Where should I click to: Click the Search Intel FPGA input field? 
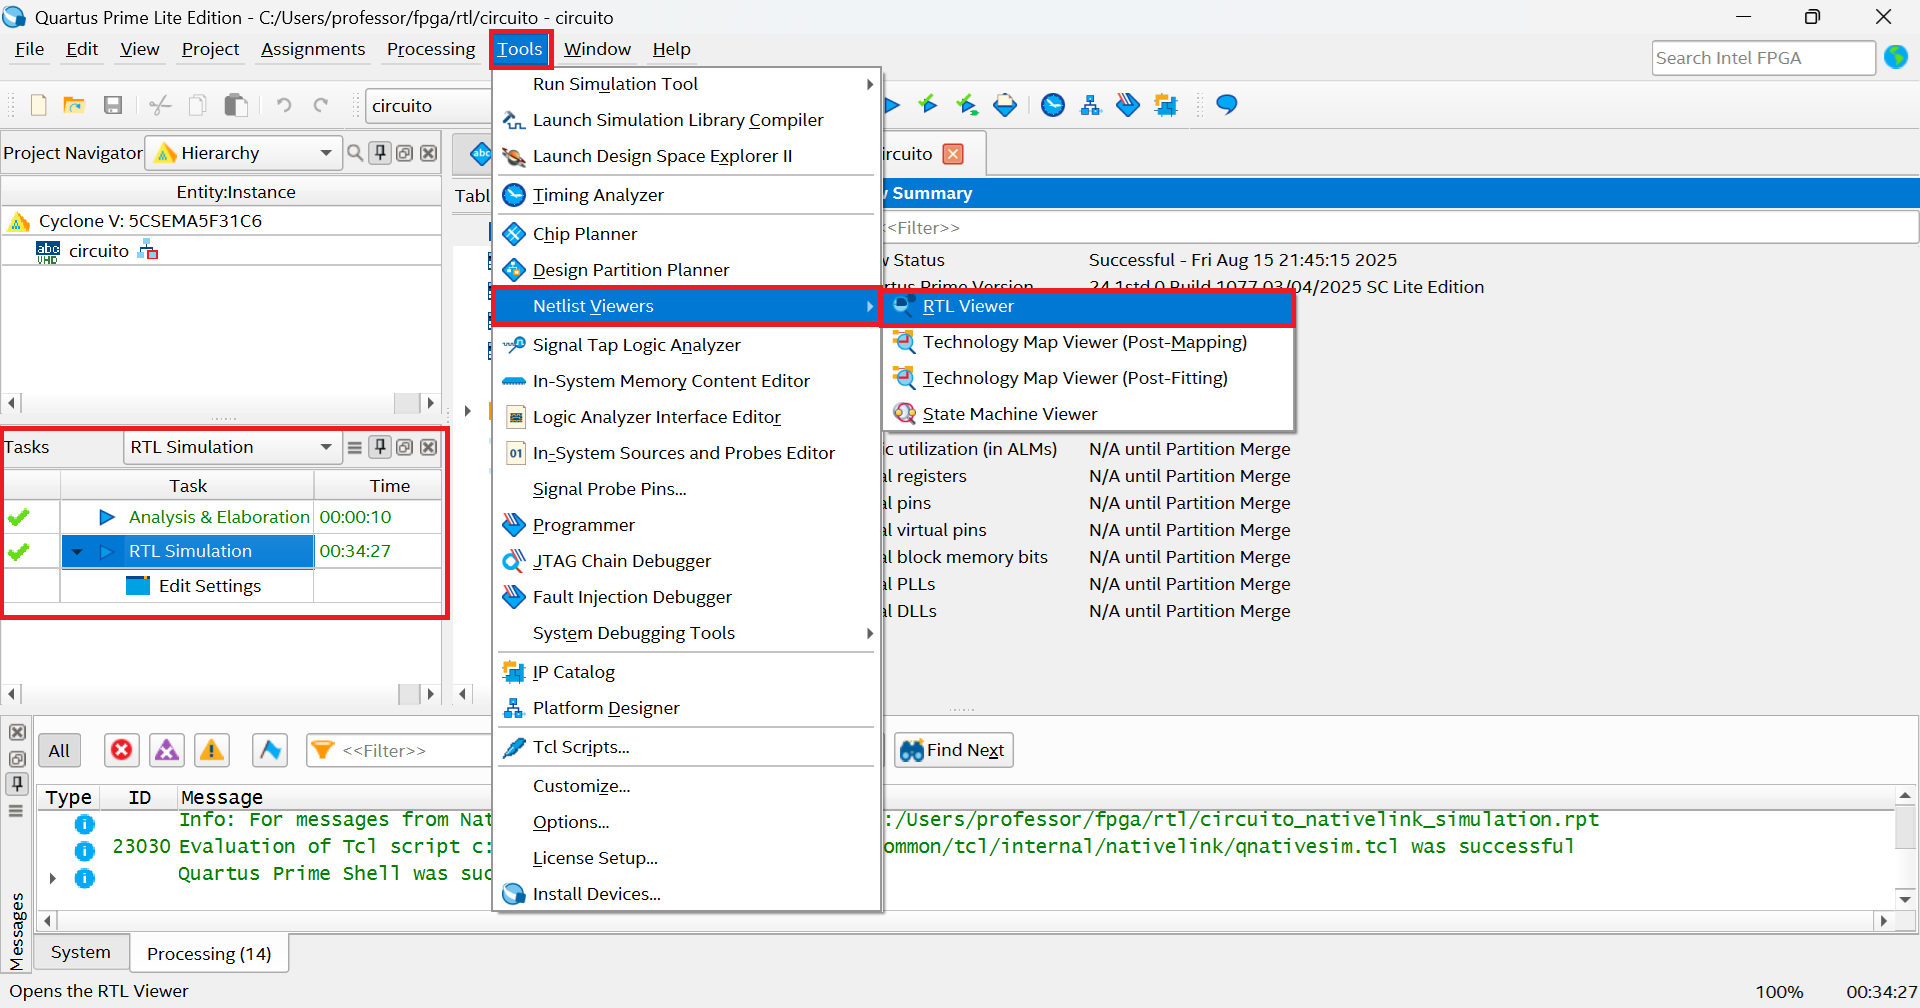[x=1762, y=58]
